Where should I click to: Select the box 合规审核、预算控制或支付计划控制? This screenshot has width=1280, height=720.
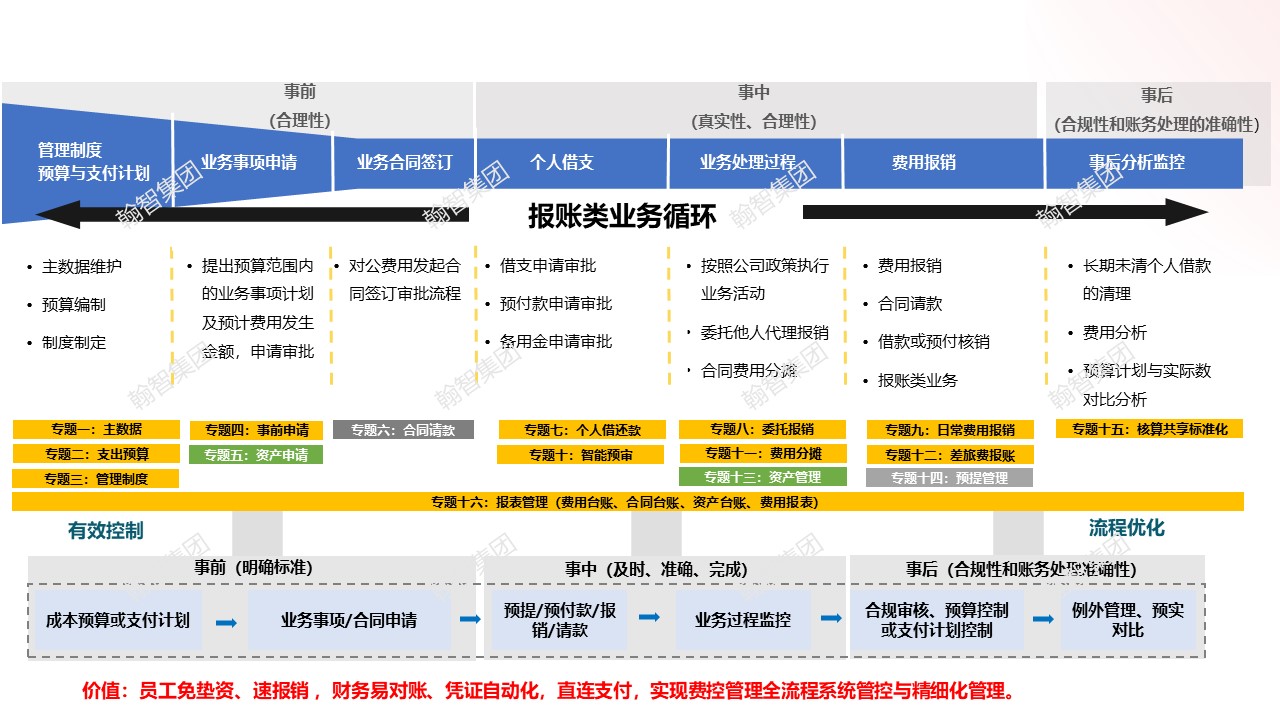coord(937,621)
